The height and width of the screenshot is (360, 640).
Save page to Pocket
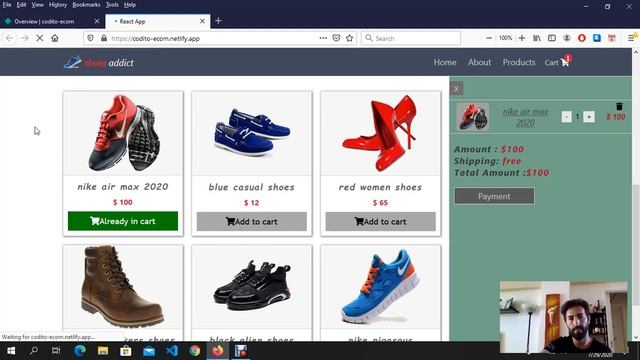coord(336,38)
